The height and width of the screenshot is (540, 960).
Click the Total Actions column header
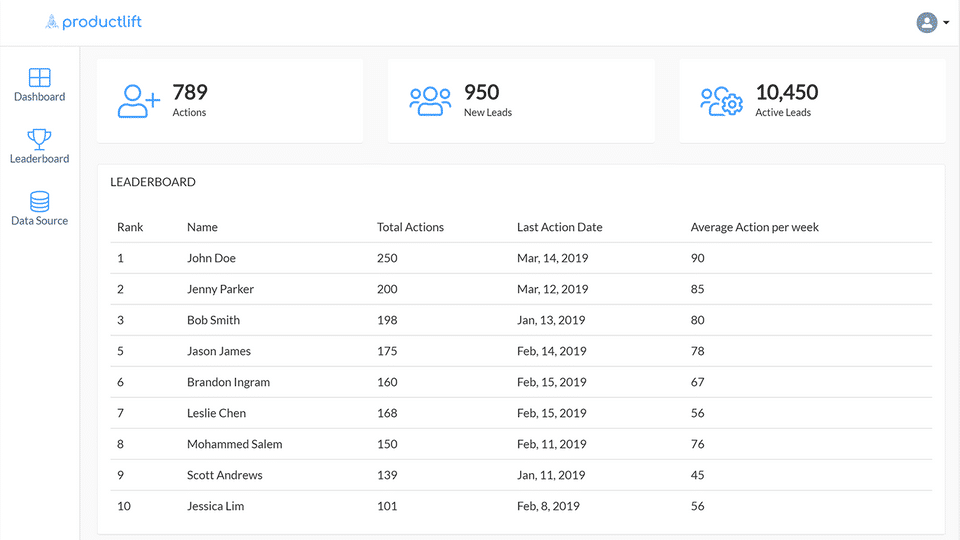[x=410, y=227]
